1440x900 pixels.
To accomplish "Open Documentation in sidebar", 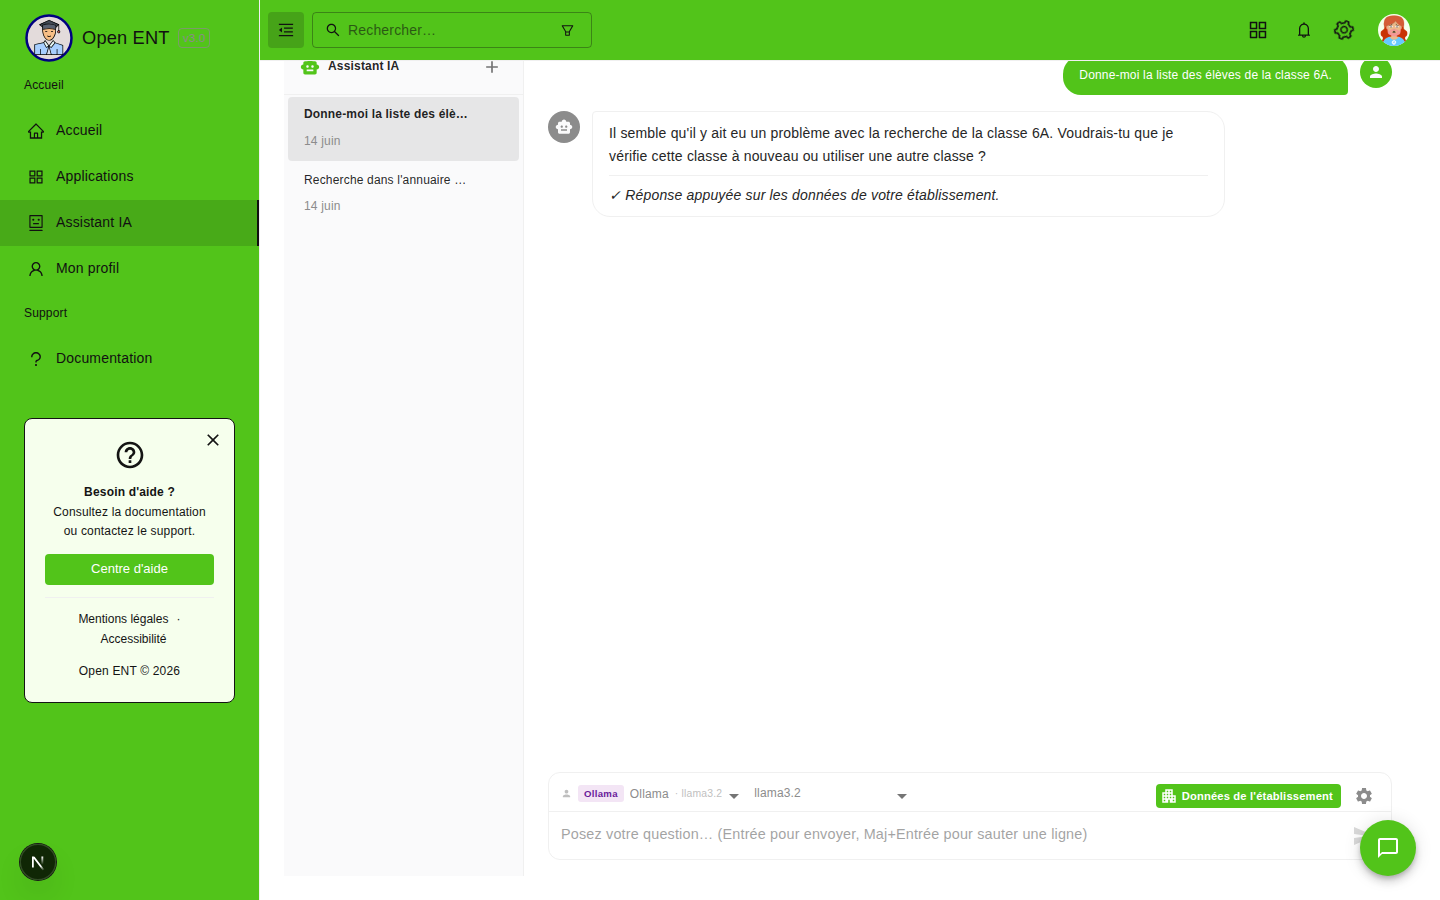I will [x=129, y=359].
